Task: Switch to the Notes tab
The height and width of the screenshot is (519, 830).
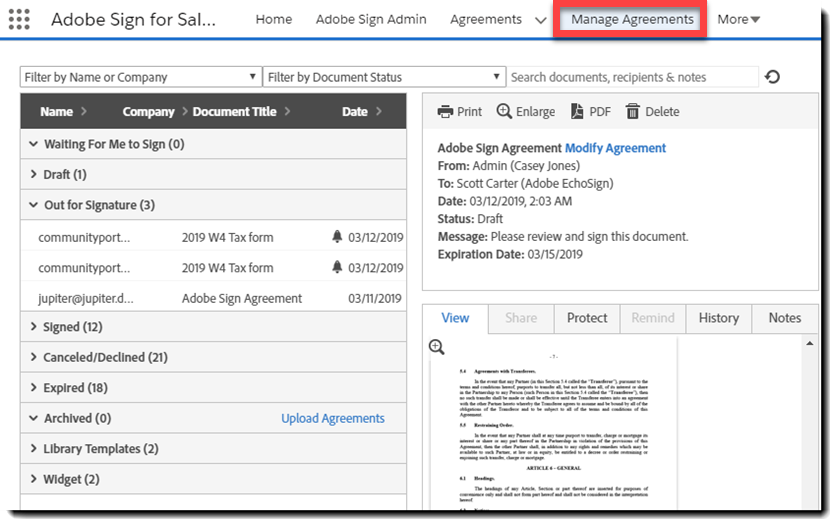Action: (x=785, y=318)
